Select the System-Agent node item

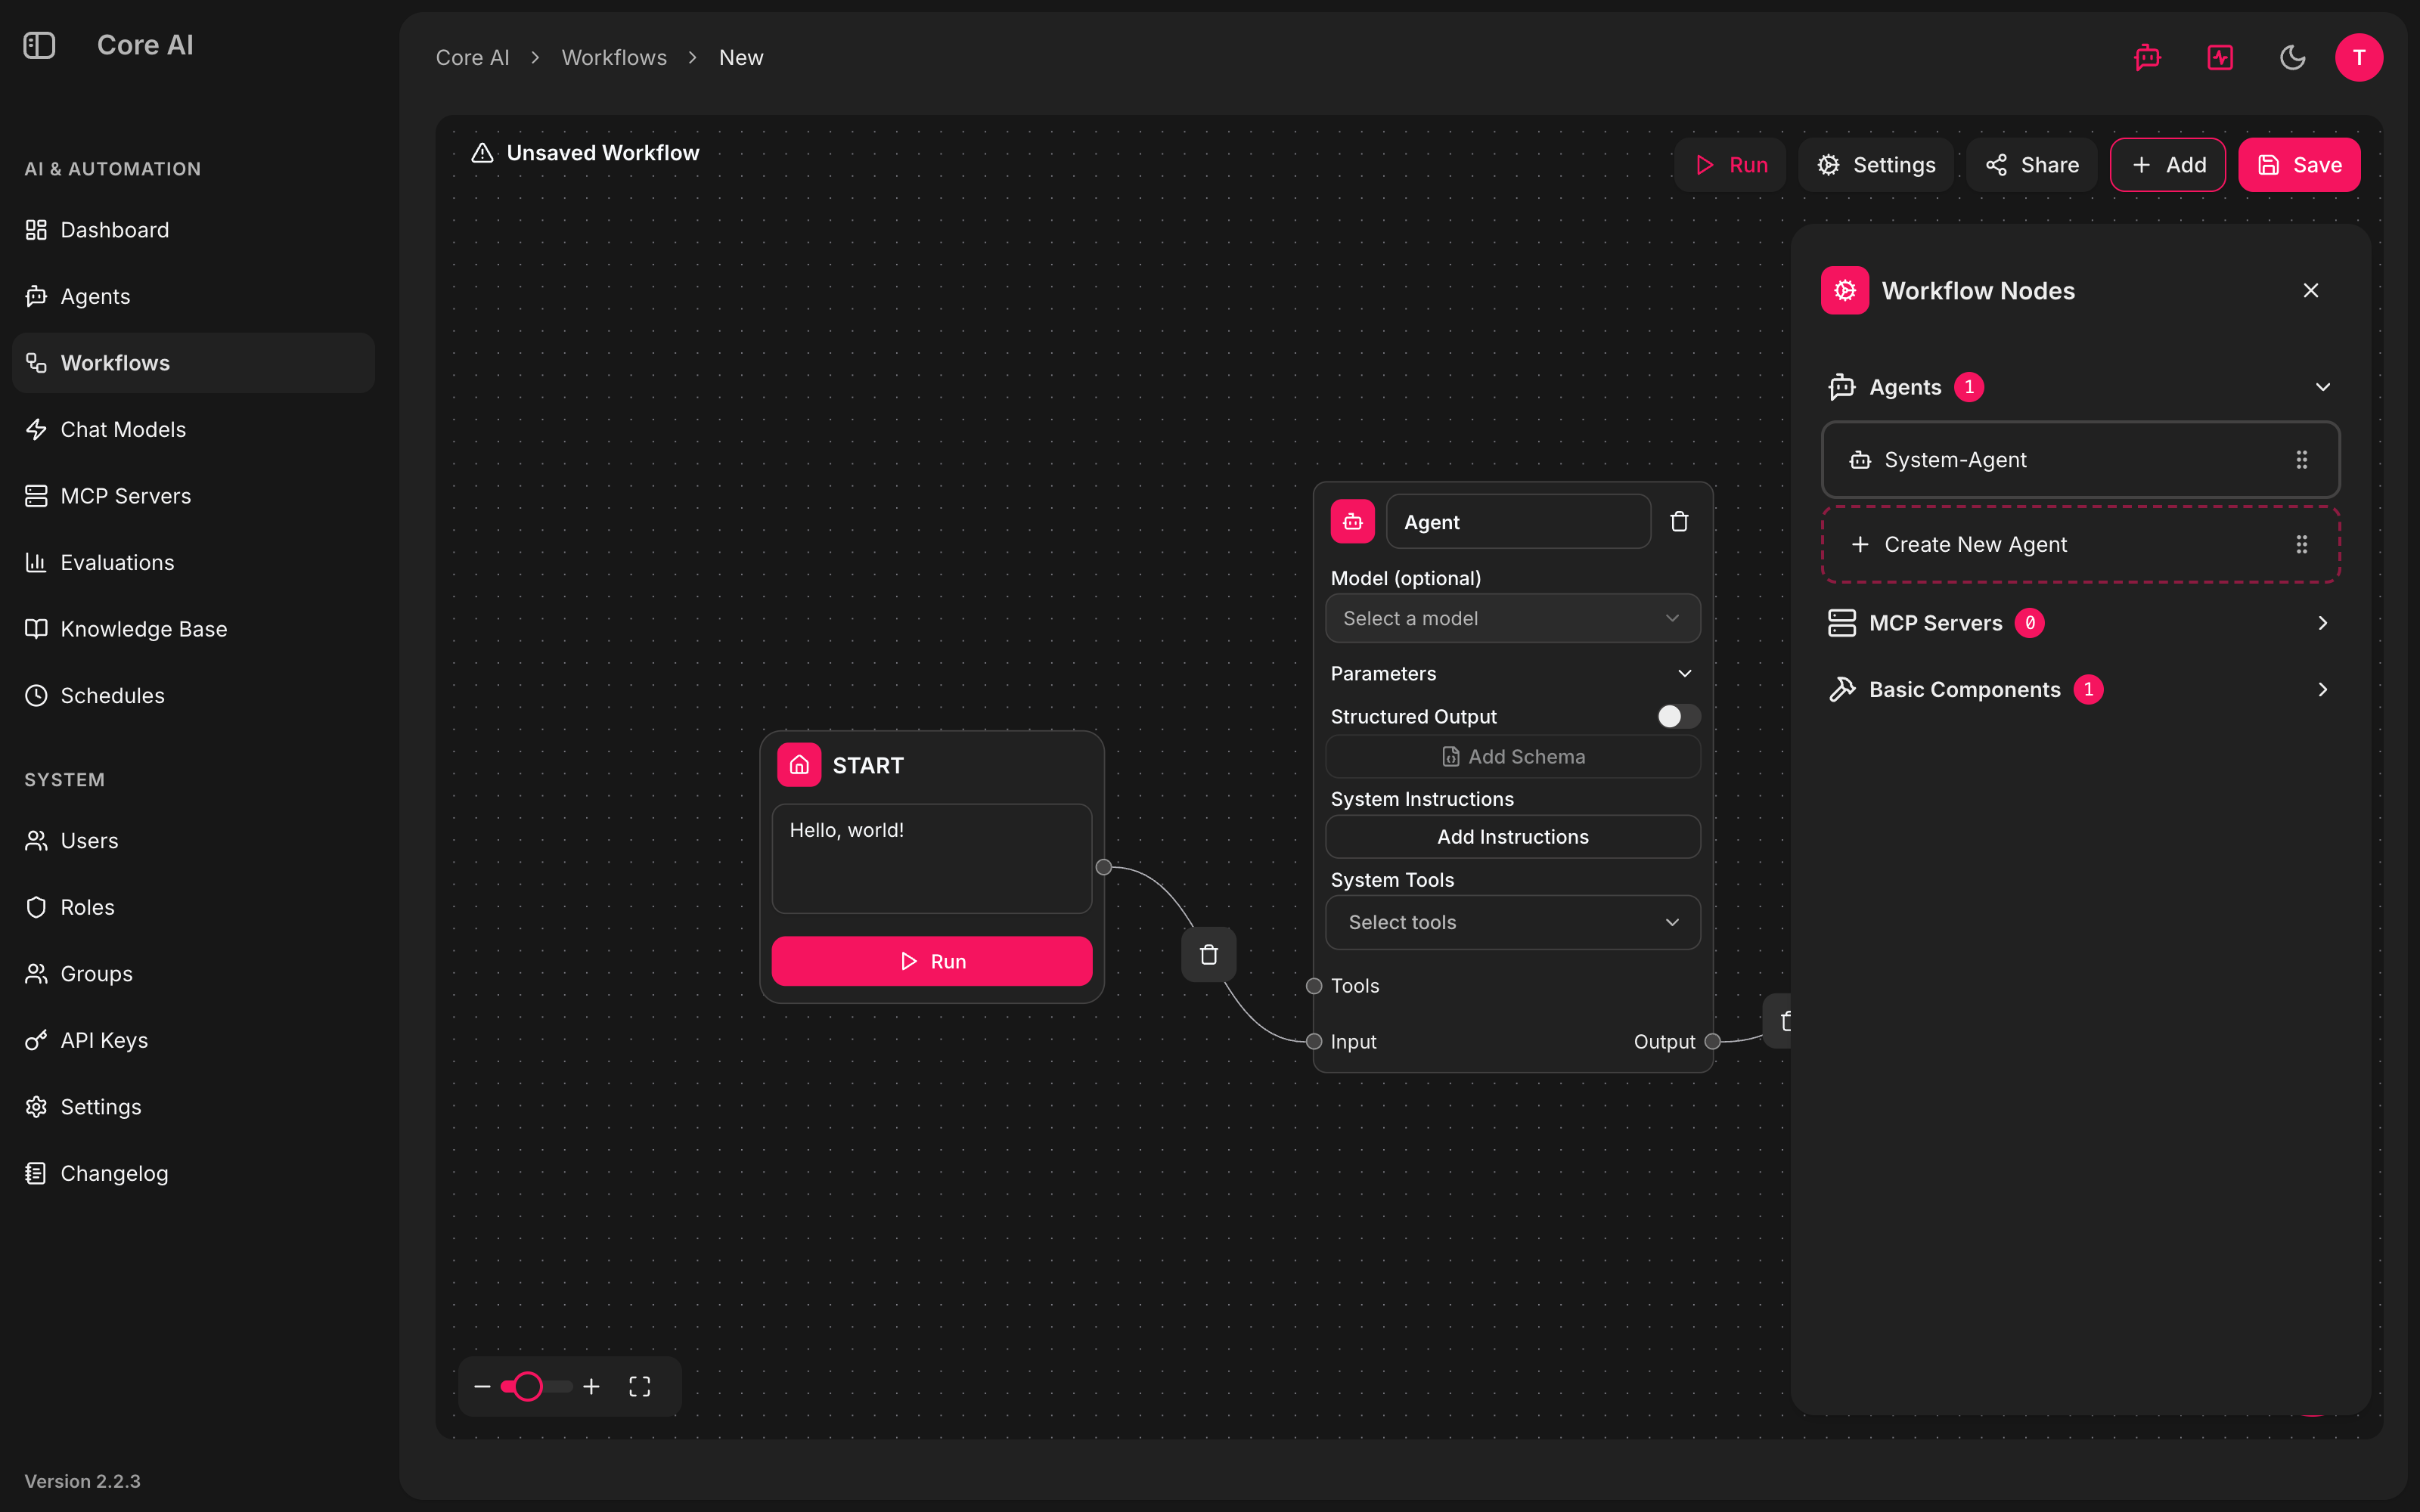pyautogui.click(x=2080, y=460)
